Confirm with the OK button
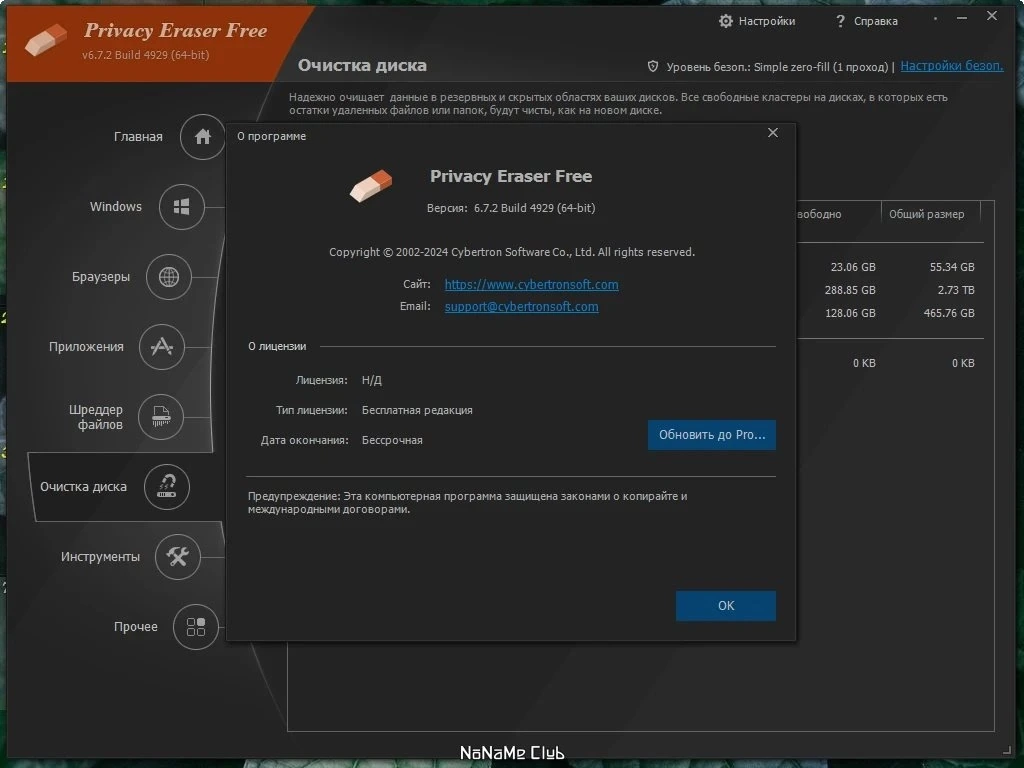Screen dimensions: 1024x768 726,606
